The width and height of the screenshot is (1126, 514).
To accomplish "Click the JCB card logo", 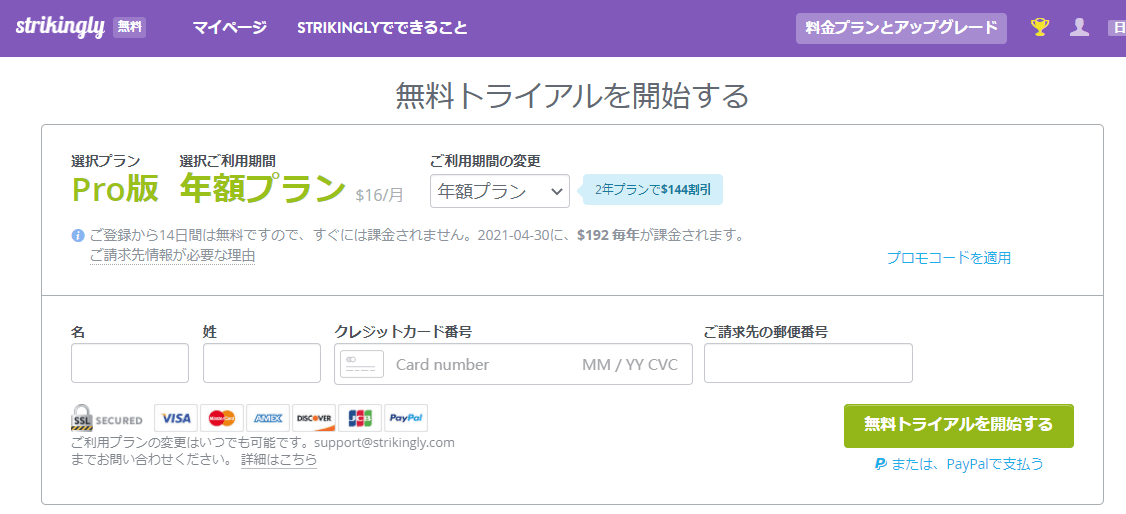I will [360, 418].
